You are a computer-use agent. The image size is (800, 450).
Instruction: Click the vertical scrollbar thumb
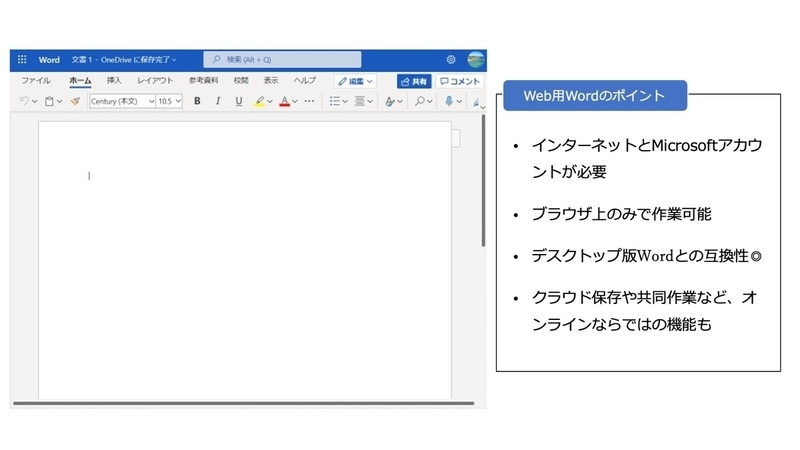483,181
